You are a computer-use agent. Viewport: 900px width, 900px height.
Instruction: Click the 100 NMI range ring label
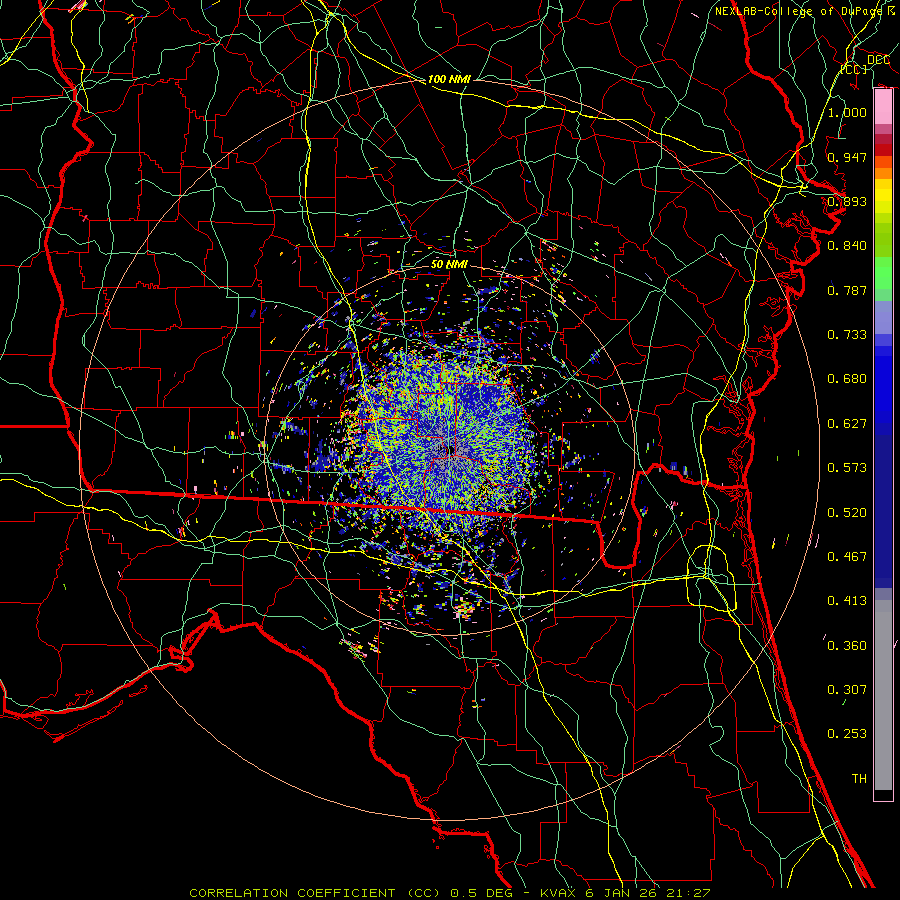[449, 79]
